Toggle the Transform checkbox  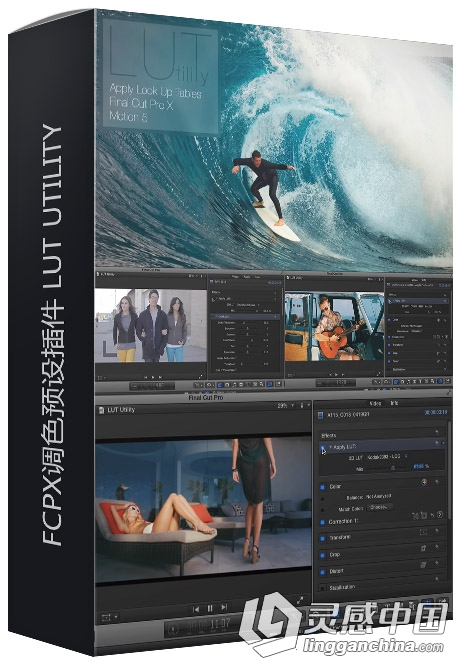coord(322,539)
